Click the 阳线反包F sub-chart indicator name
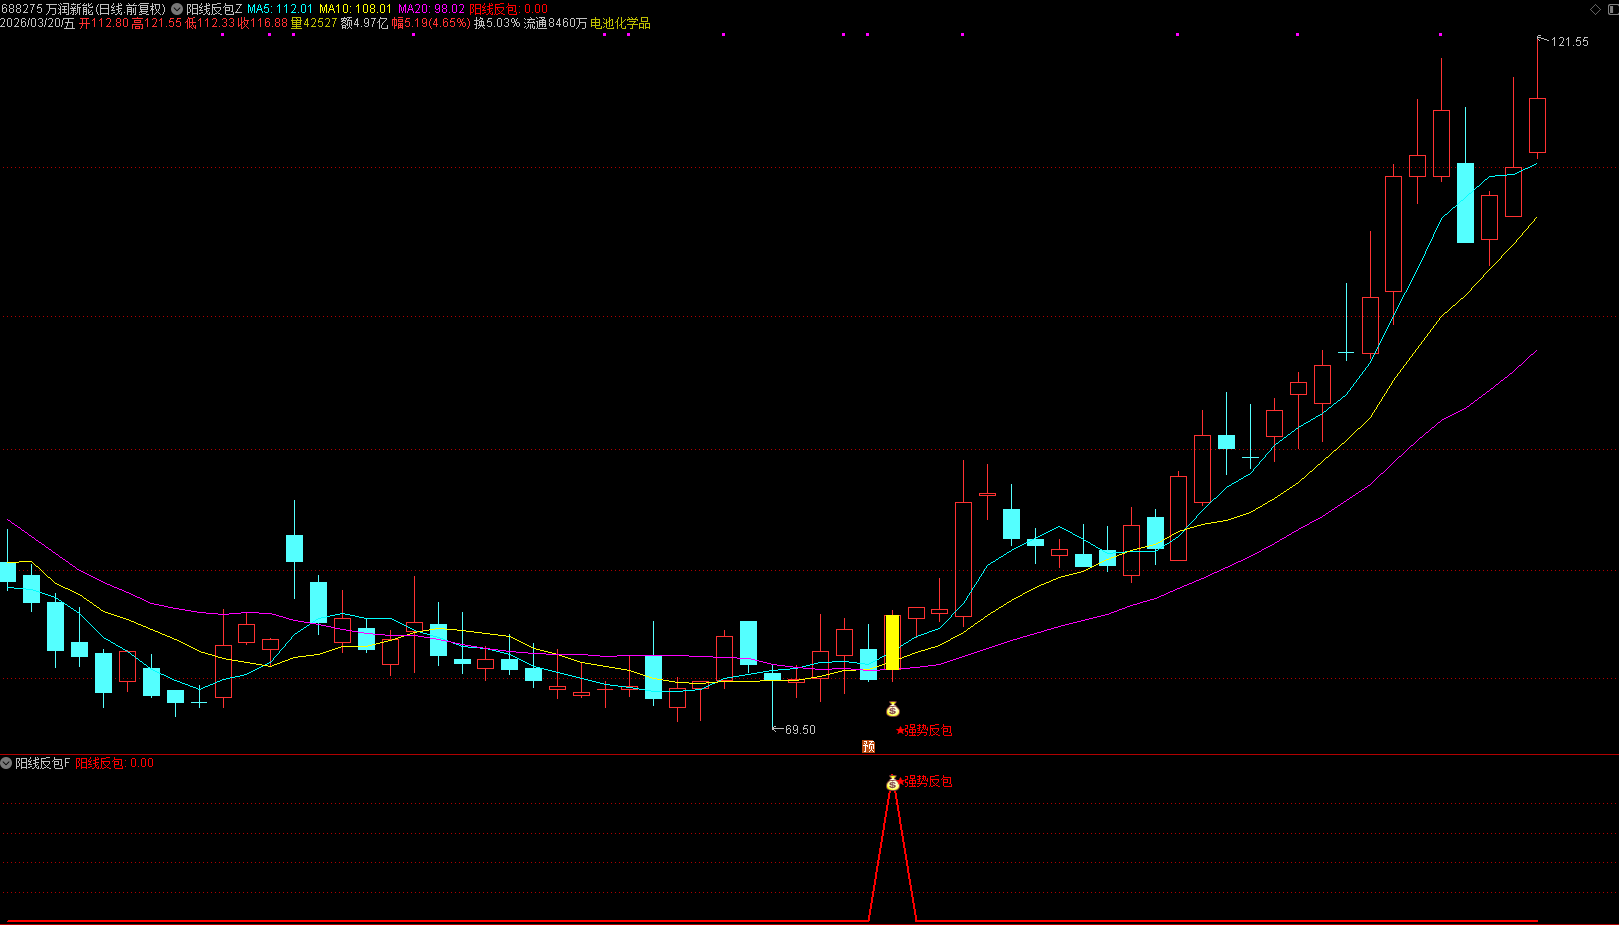The width and height of the screenshot is (1619, 925). pyautogui.click(x=43, y=763)
